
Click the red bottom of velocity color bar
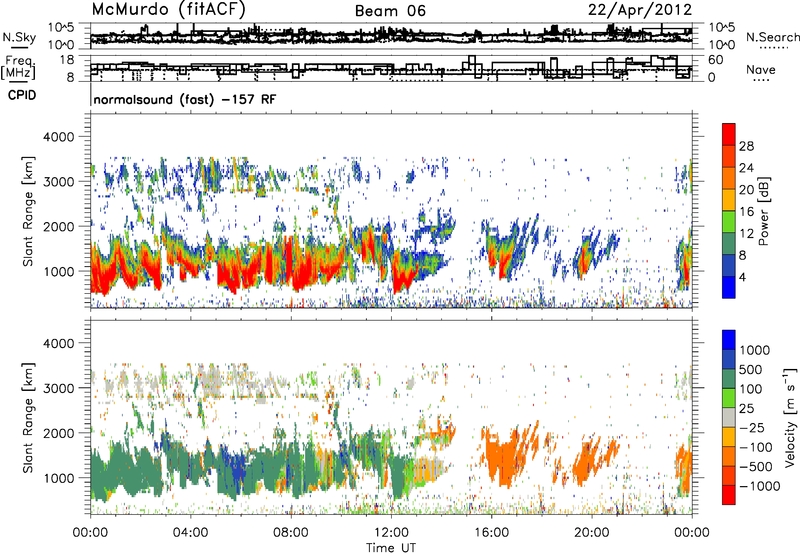pos(729,495)
